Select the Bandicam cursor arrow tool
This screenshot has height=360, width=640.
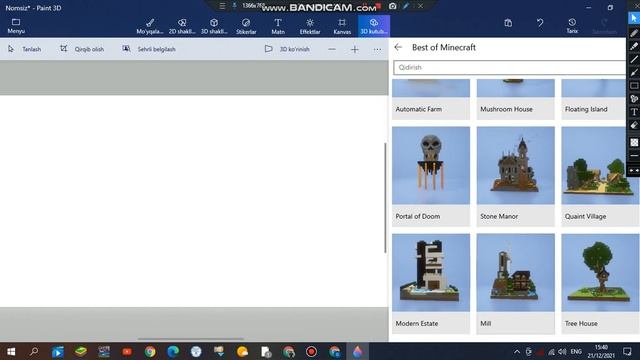(633, 18)
